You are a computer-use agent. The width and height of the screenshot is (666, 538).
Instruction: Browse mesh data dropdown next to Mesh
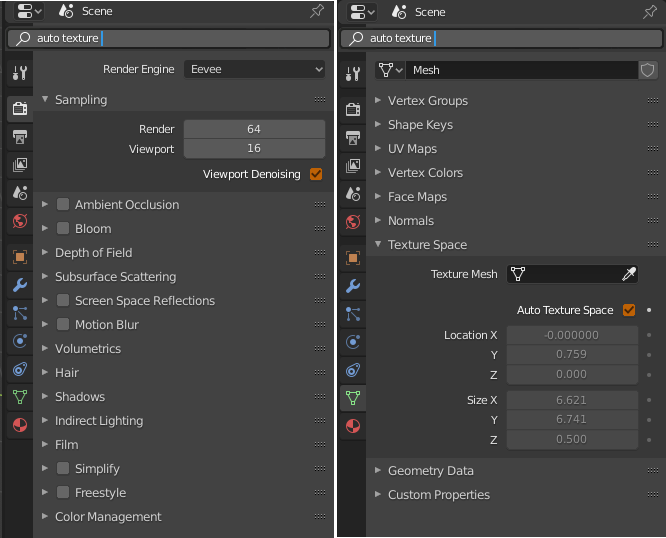(x=390, y=70)
